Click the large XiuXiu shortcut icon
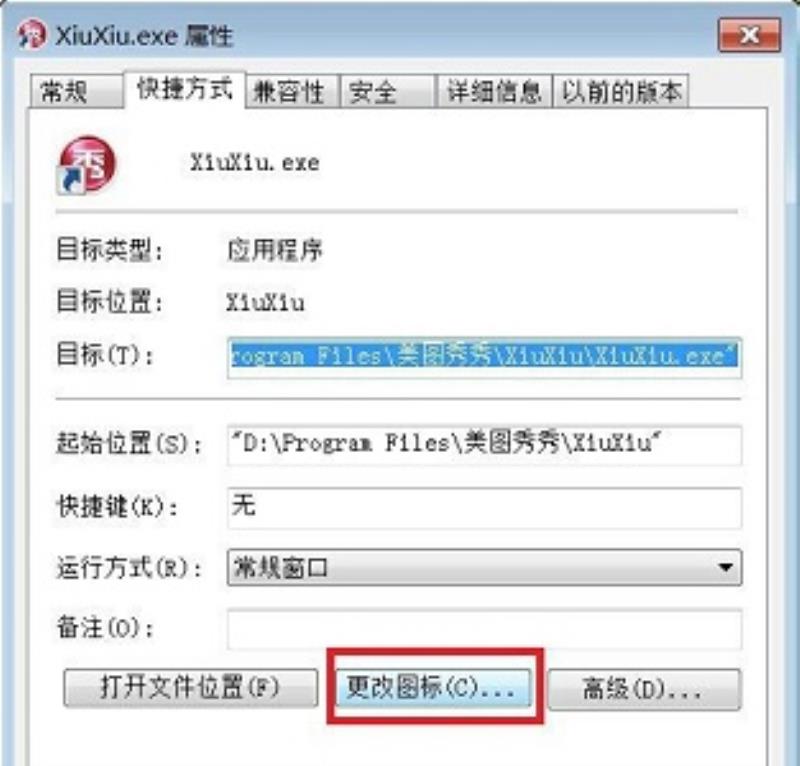The image size is (800, 766). click(x=87, y=165)
